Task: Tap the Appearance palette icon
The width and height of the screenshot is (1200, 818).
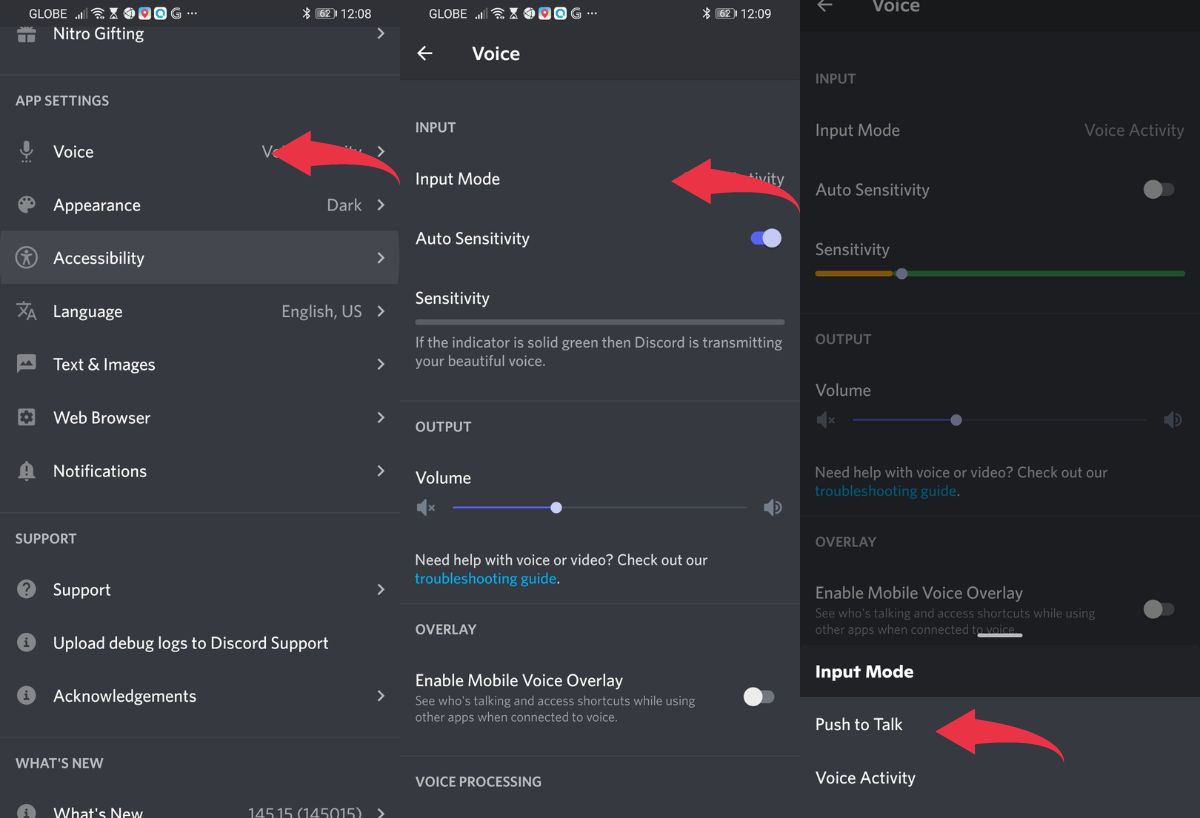Action: pyautogui.click(x=27, y=205)
